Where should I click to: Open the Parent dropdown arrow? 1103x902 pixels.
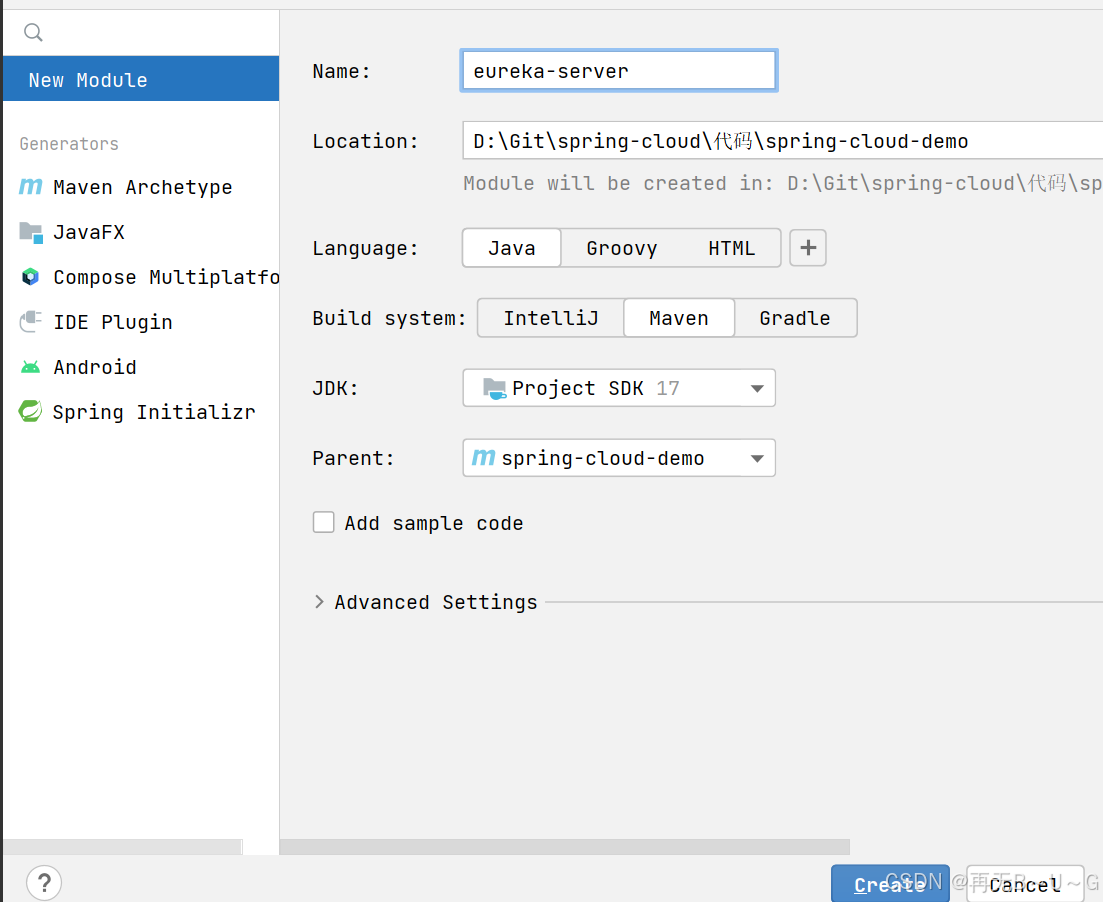pyautogui.click(x=757, y=459)
